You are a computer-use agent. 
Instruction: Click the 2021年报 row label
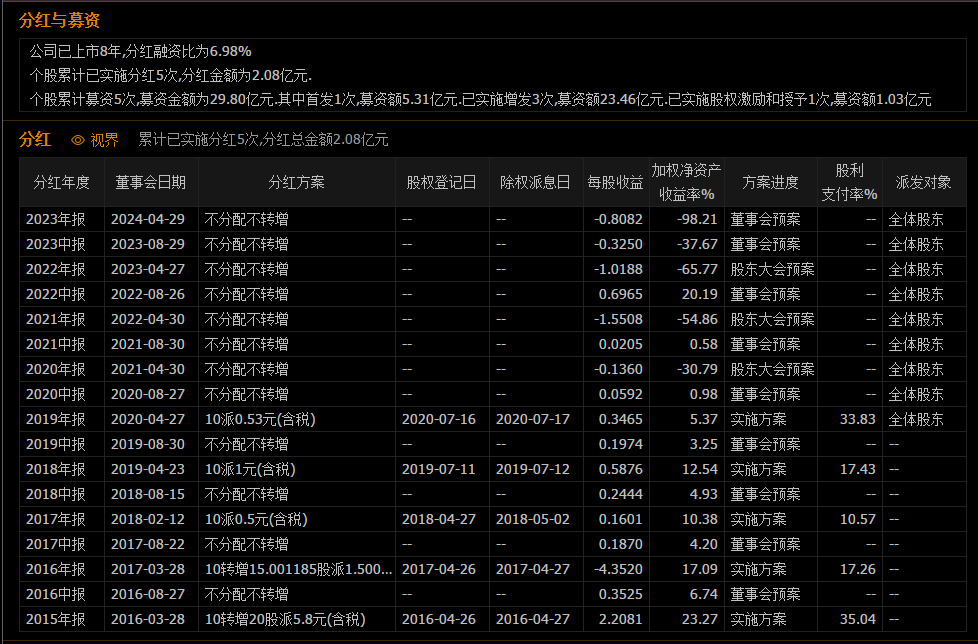56,319
